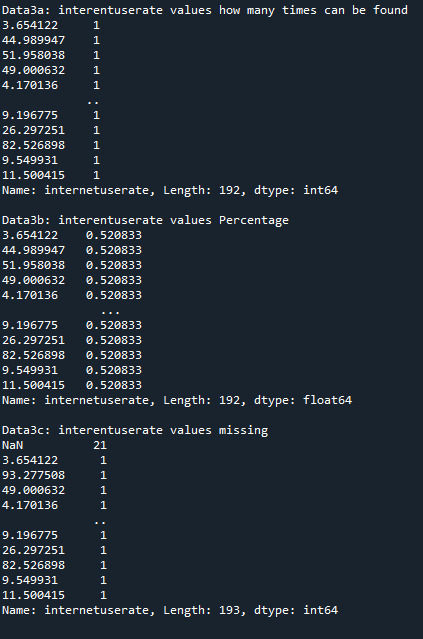Click the 0.520833 next to 3.654122
The image size is (423, 639).
pyautogui.click(x=114, y=235)
